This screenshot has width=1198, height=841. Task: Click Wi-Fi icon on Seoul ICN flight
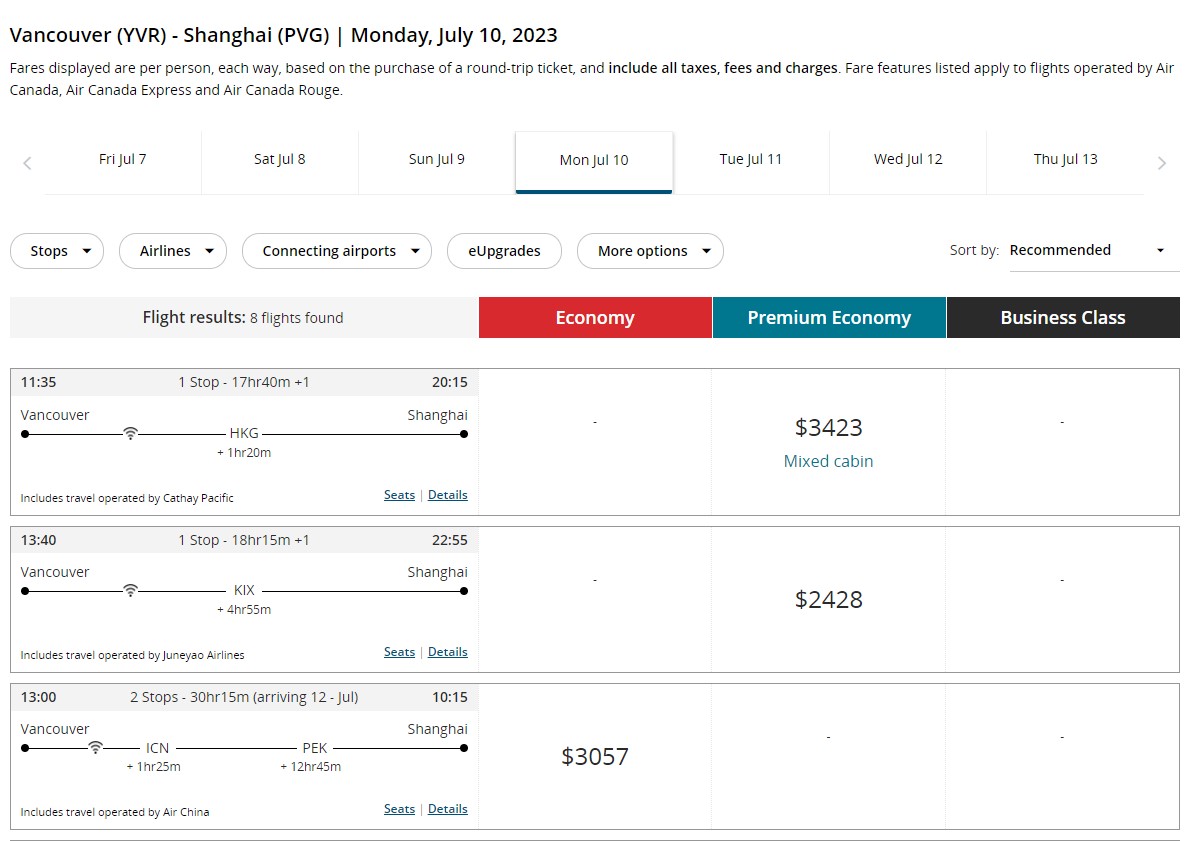tap(95, 748)
